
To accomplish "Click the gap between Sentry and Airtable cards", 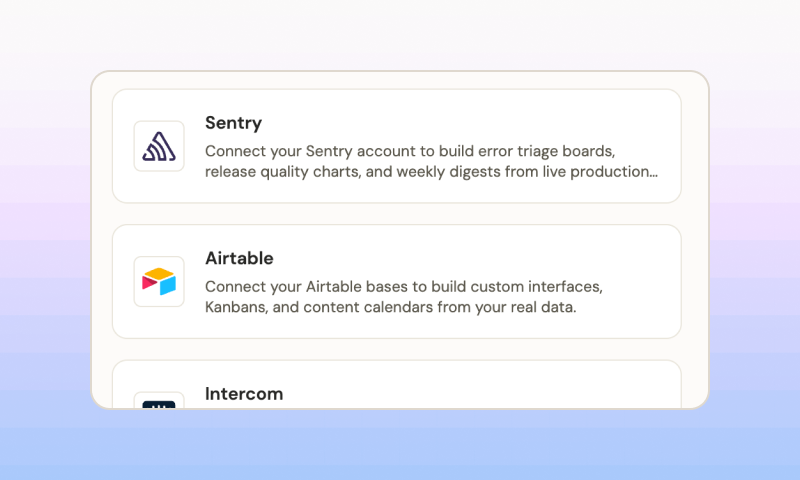I will pyautogui.click(x=397, y=214).
